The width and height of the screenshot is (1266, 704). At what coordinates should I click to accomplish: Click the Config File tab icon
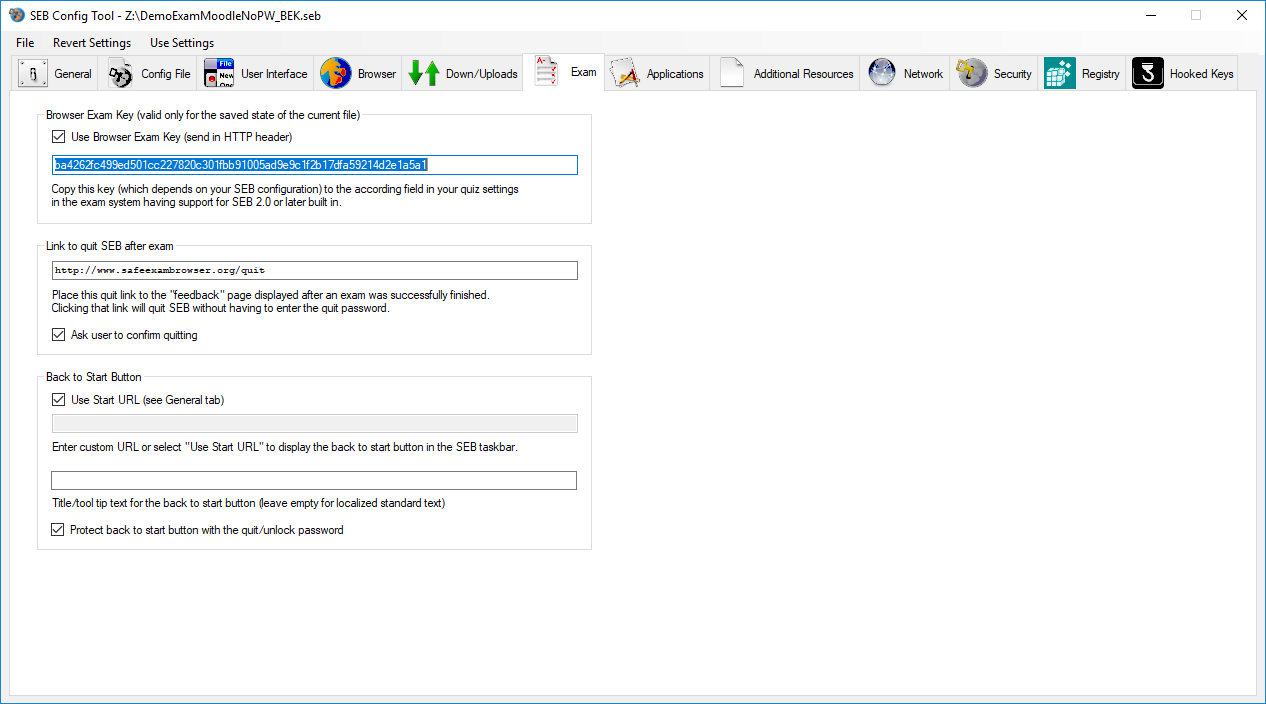(121, 74)
